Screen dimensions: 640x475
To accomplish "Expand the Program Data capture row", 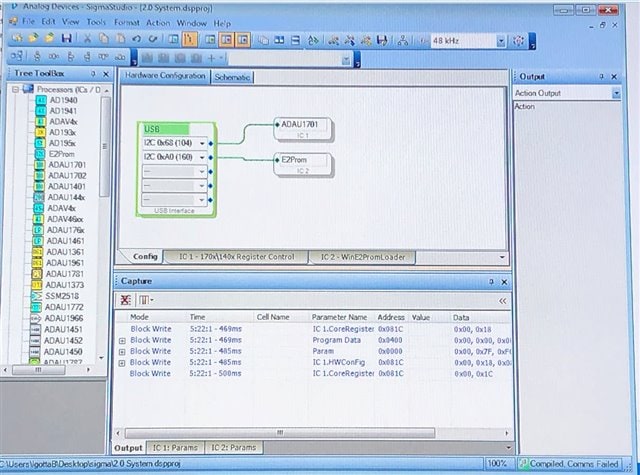I will pyautogui.click(x=122, y=341).
